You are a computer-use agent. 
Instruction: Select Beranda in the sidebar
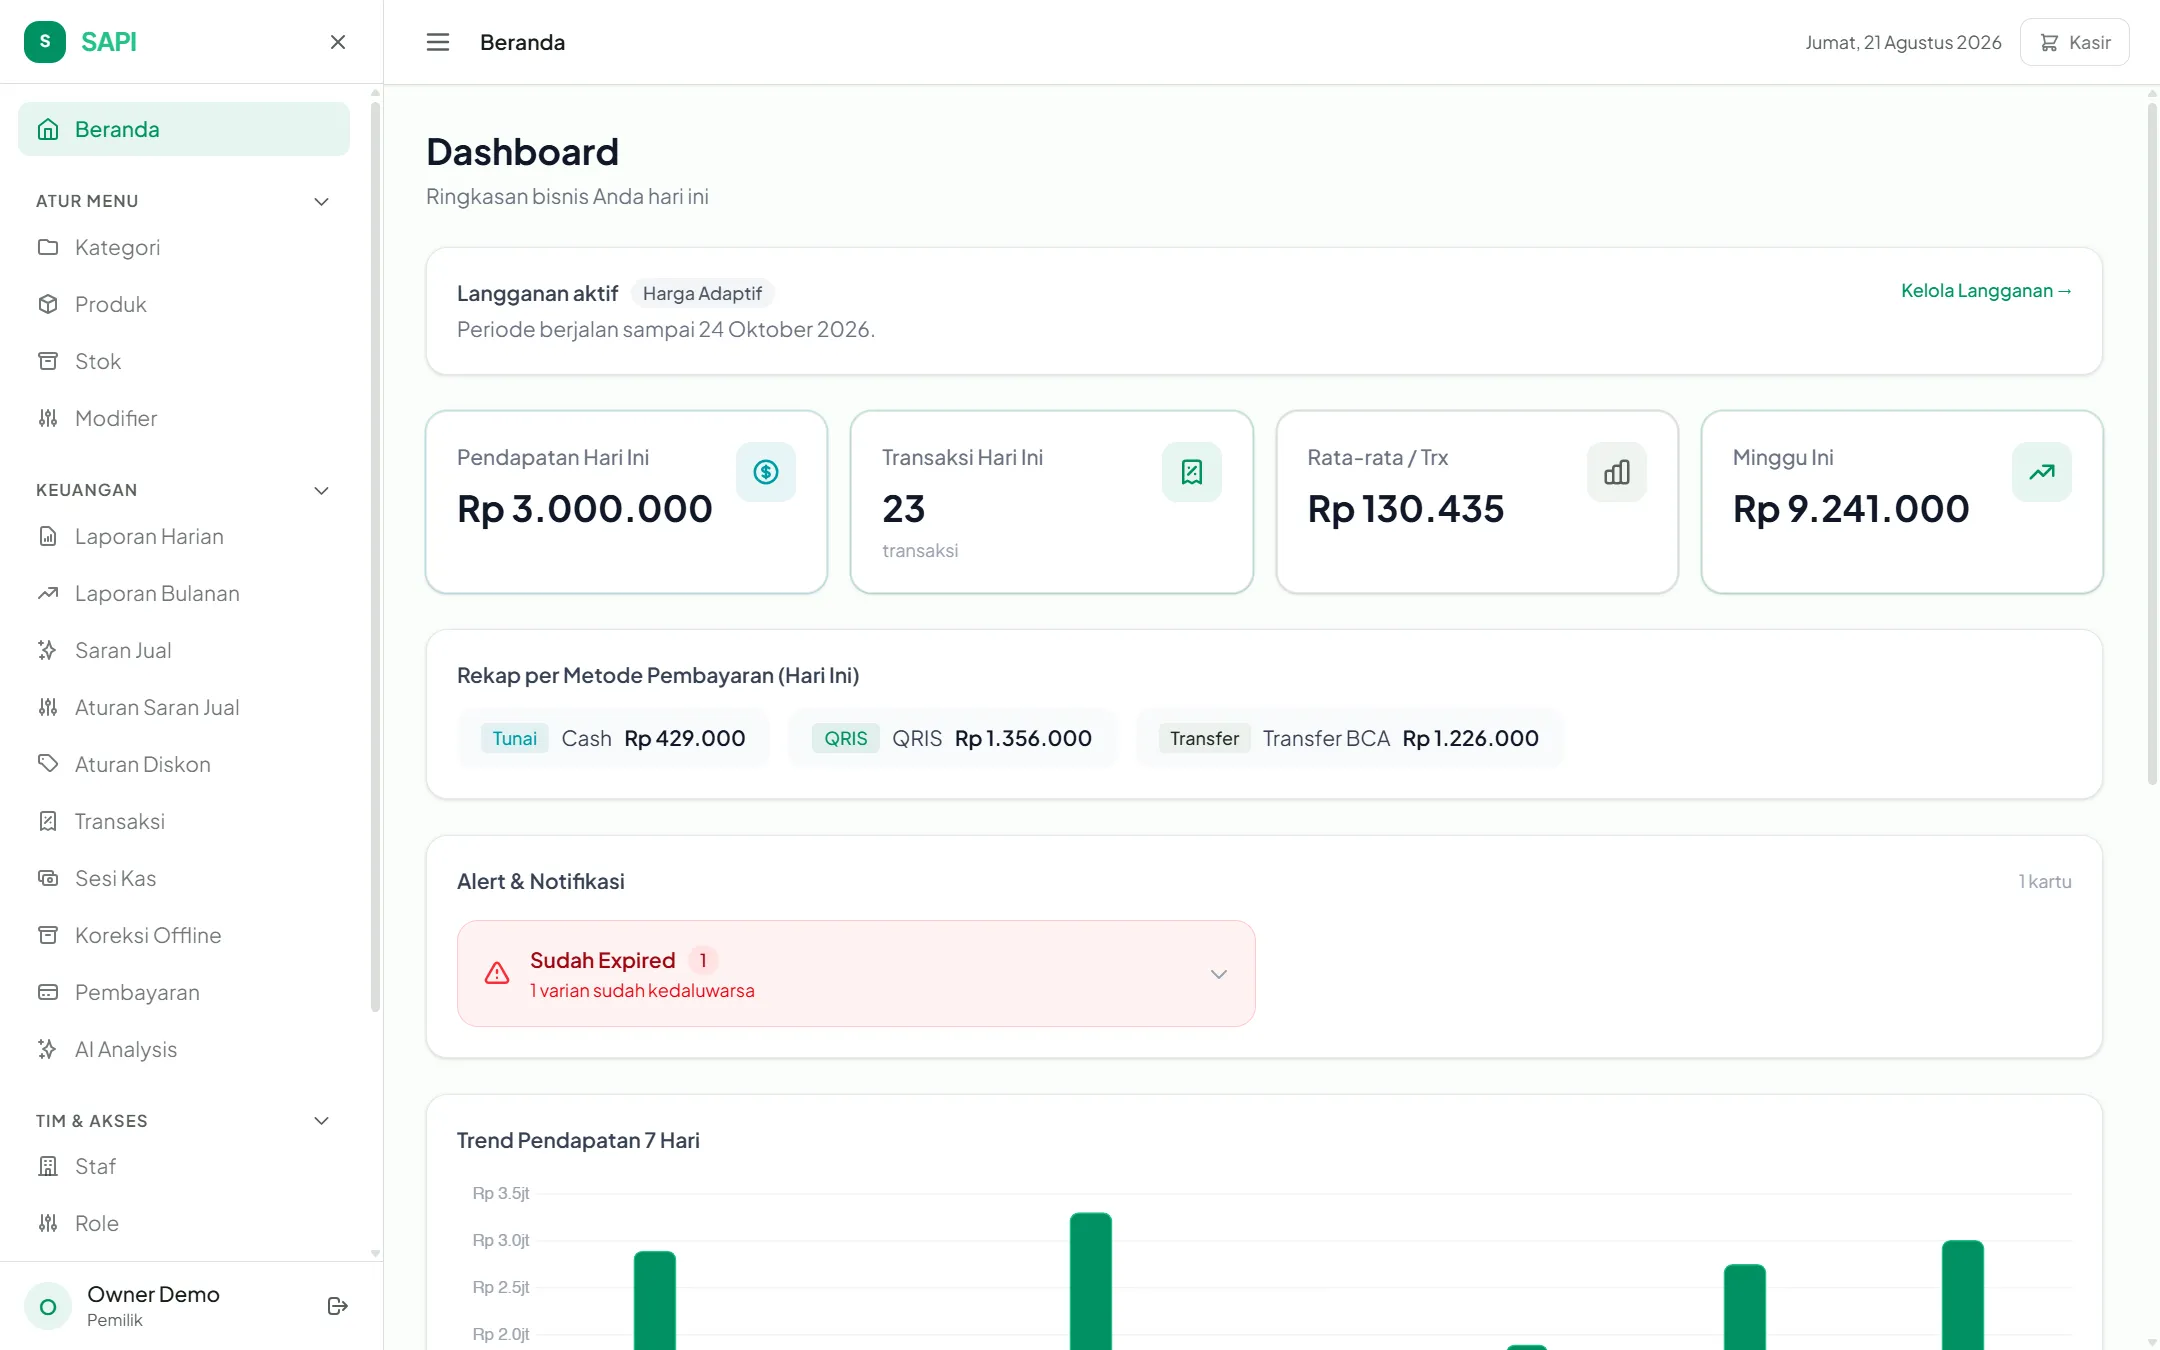(x=184, y=129)
